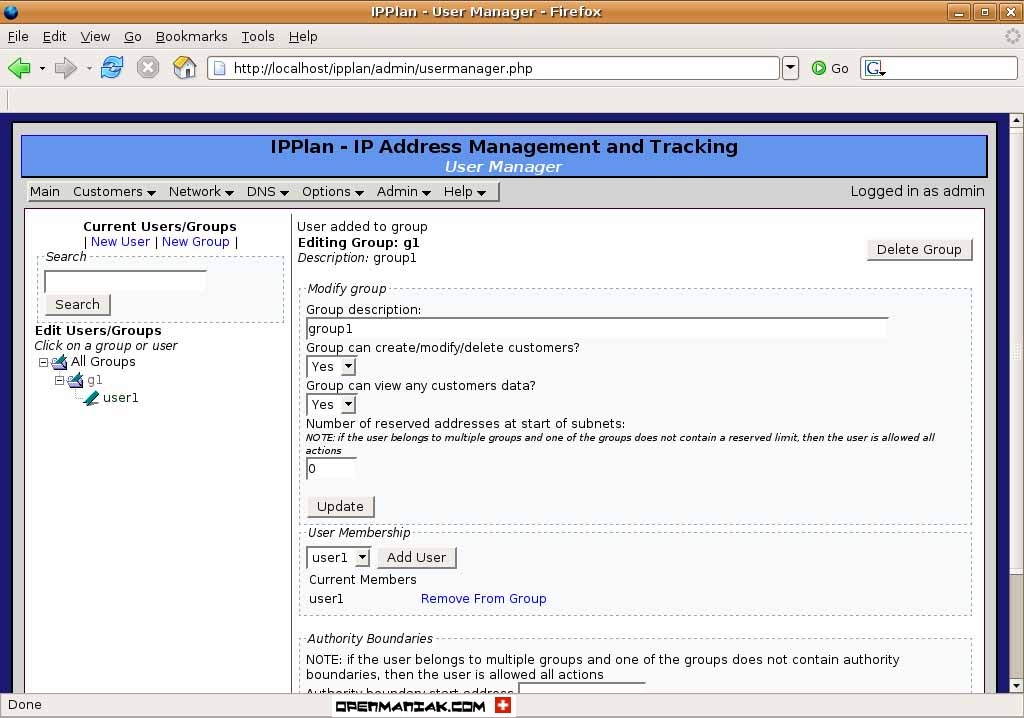
Task: Open the Forward history dropdown arrow
Action: (x=89, y=68)
